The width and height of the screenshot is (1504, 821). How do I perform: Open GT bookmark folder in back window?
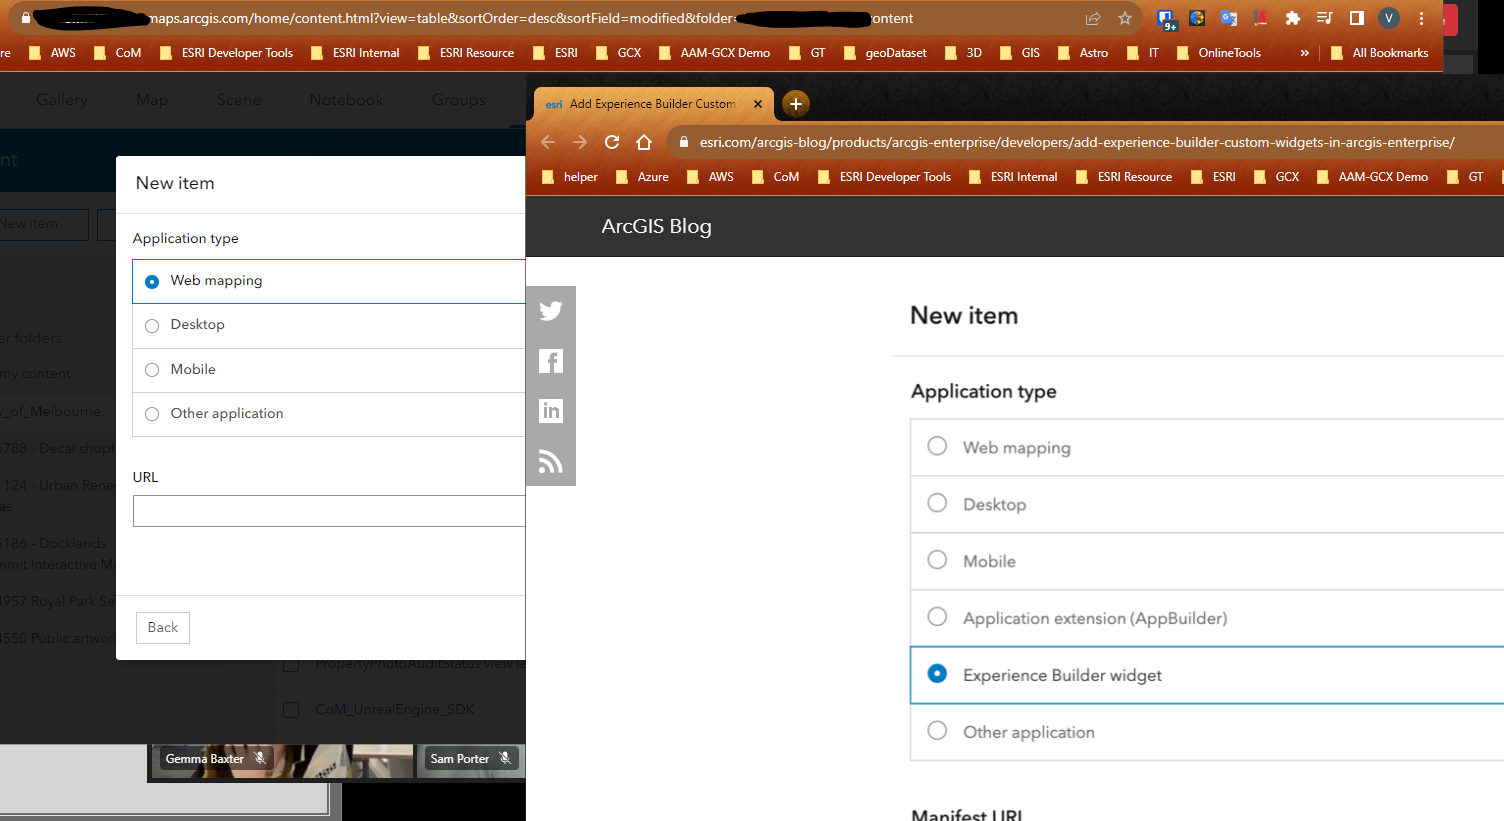(808, 53)
